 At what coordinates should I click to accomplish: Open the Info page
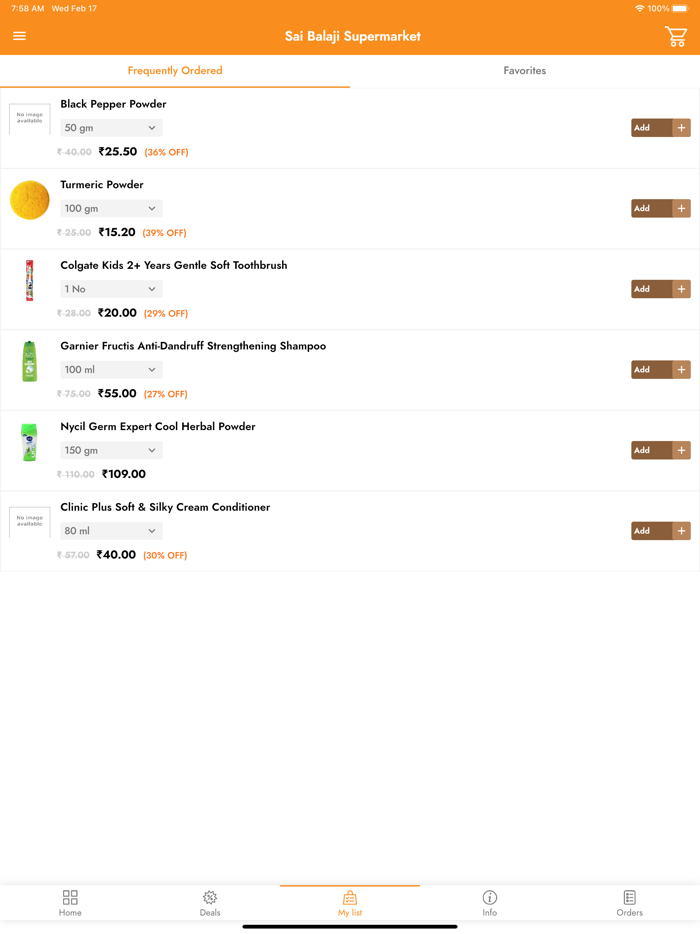[489, 903]
